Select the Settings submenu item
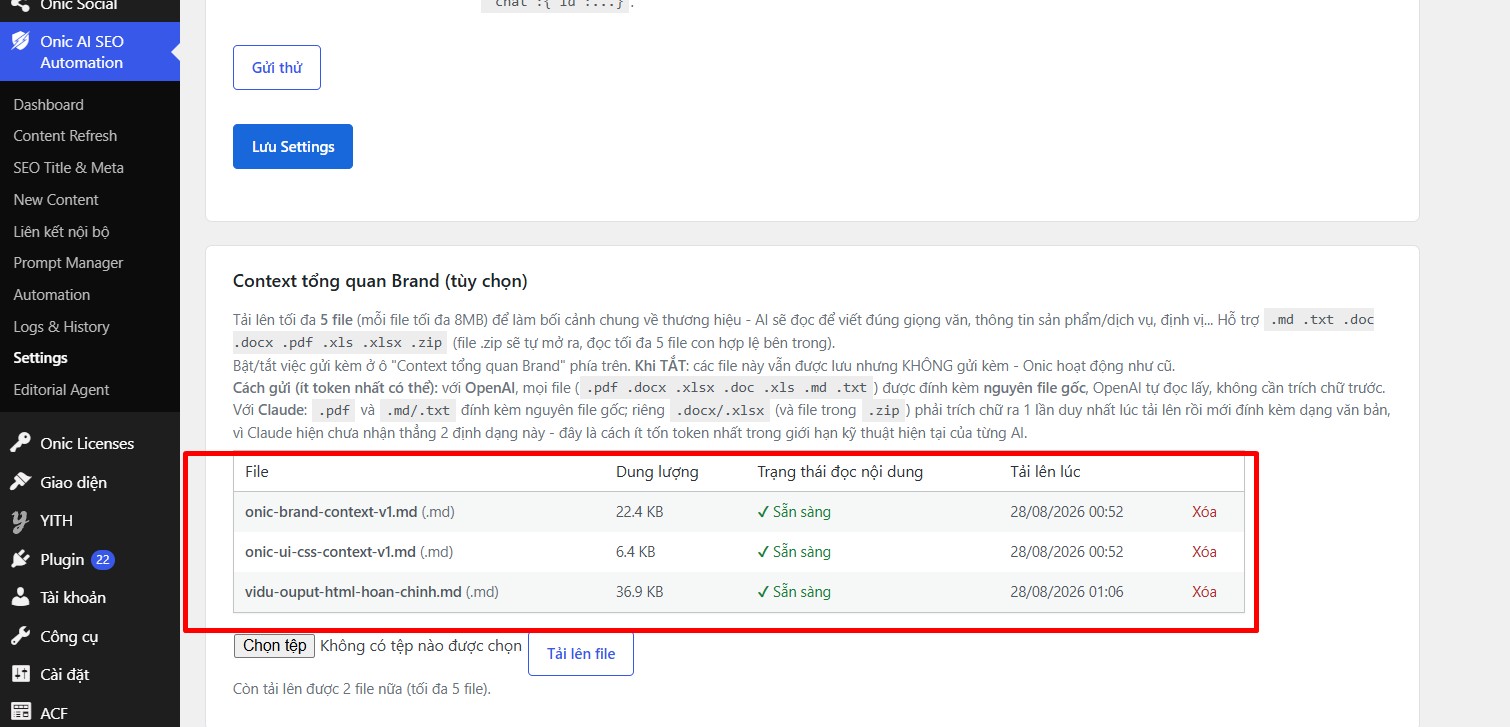 (x=40, y=358)
